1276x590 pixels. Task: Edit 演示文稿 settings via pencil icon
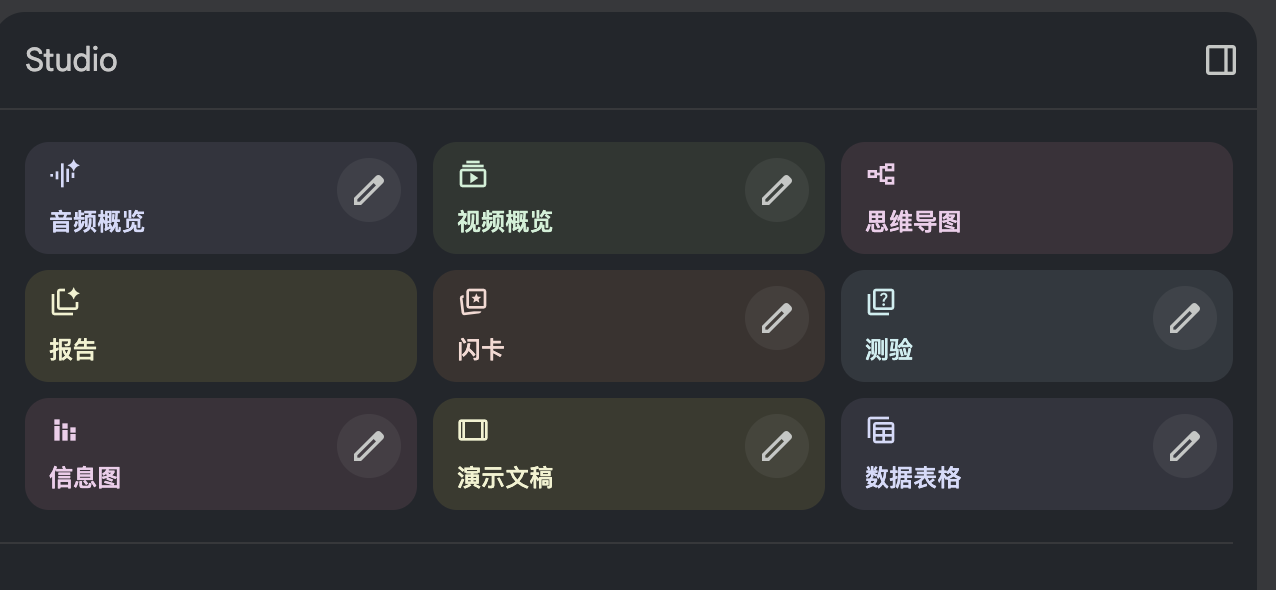click(x=777, y=446)
